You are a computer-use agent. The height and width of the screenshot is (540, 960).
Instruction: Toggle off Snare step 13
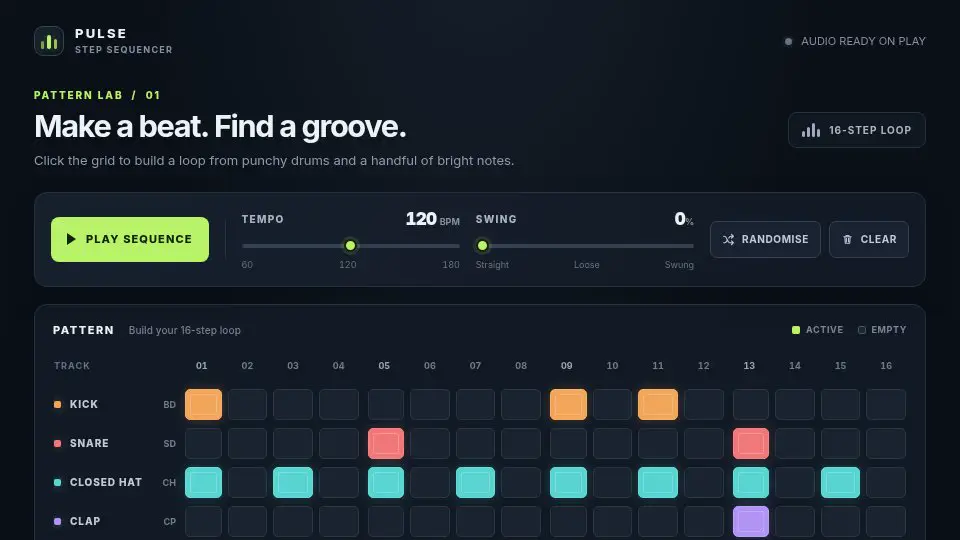751,443
